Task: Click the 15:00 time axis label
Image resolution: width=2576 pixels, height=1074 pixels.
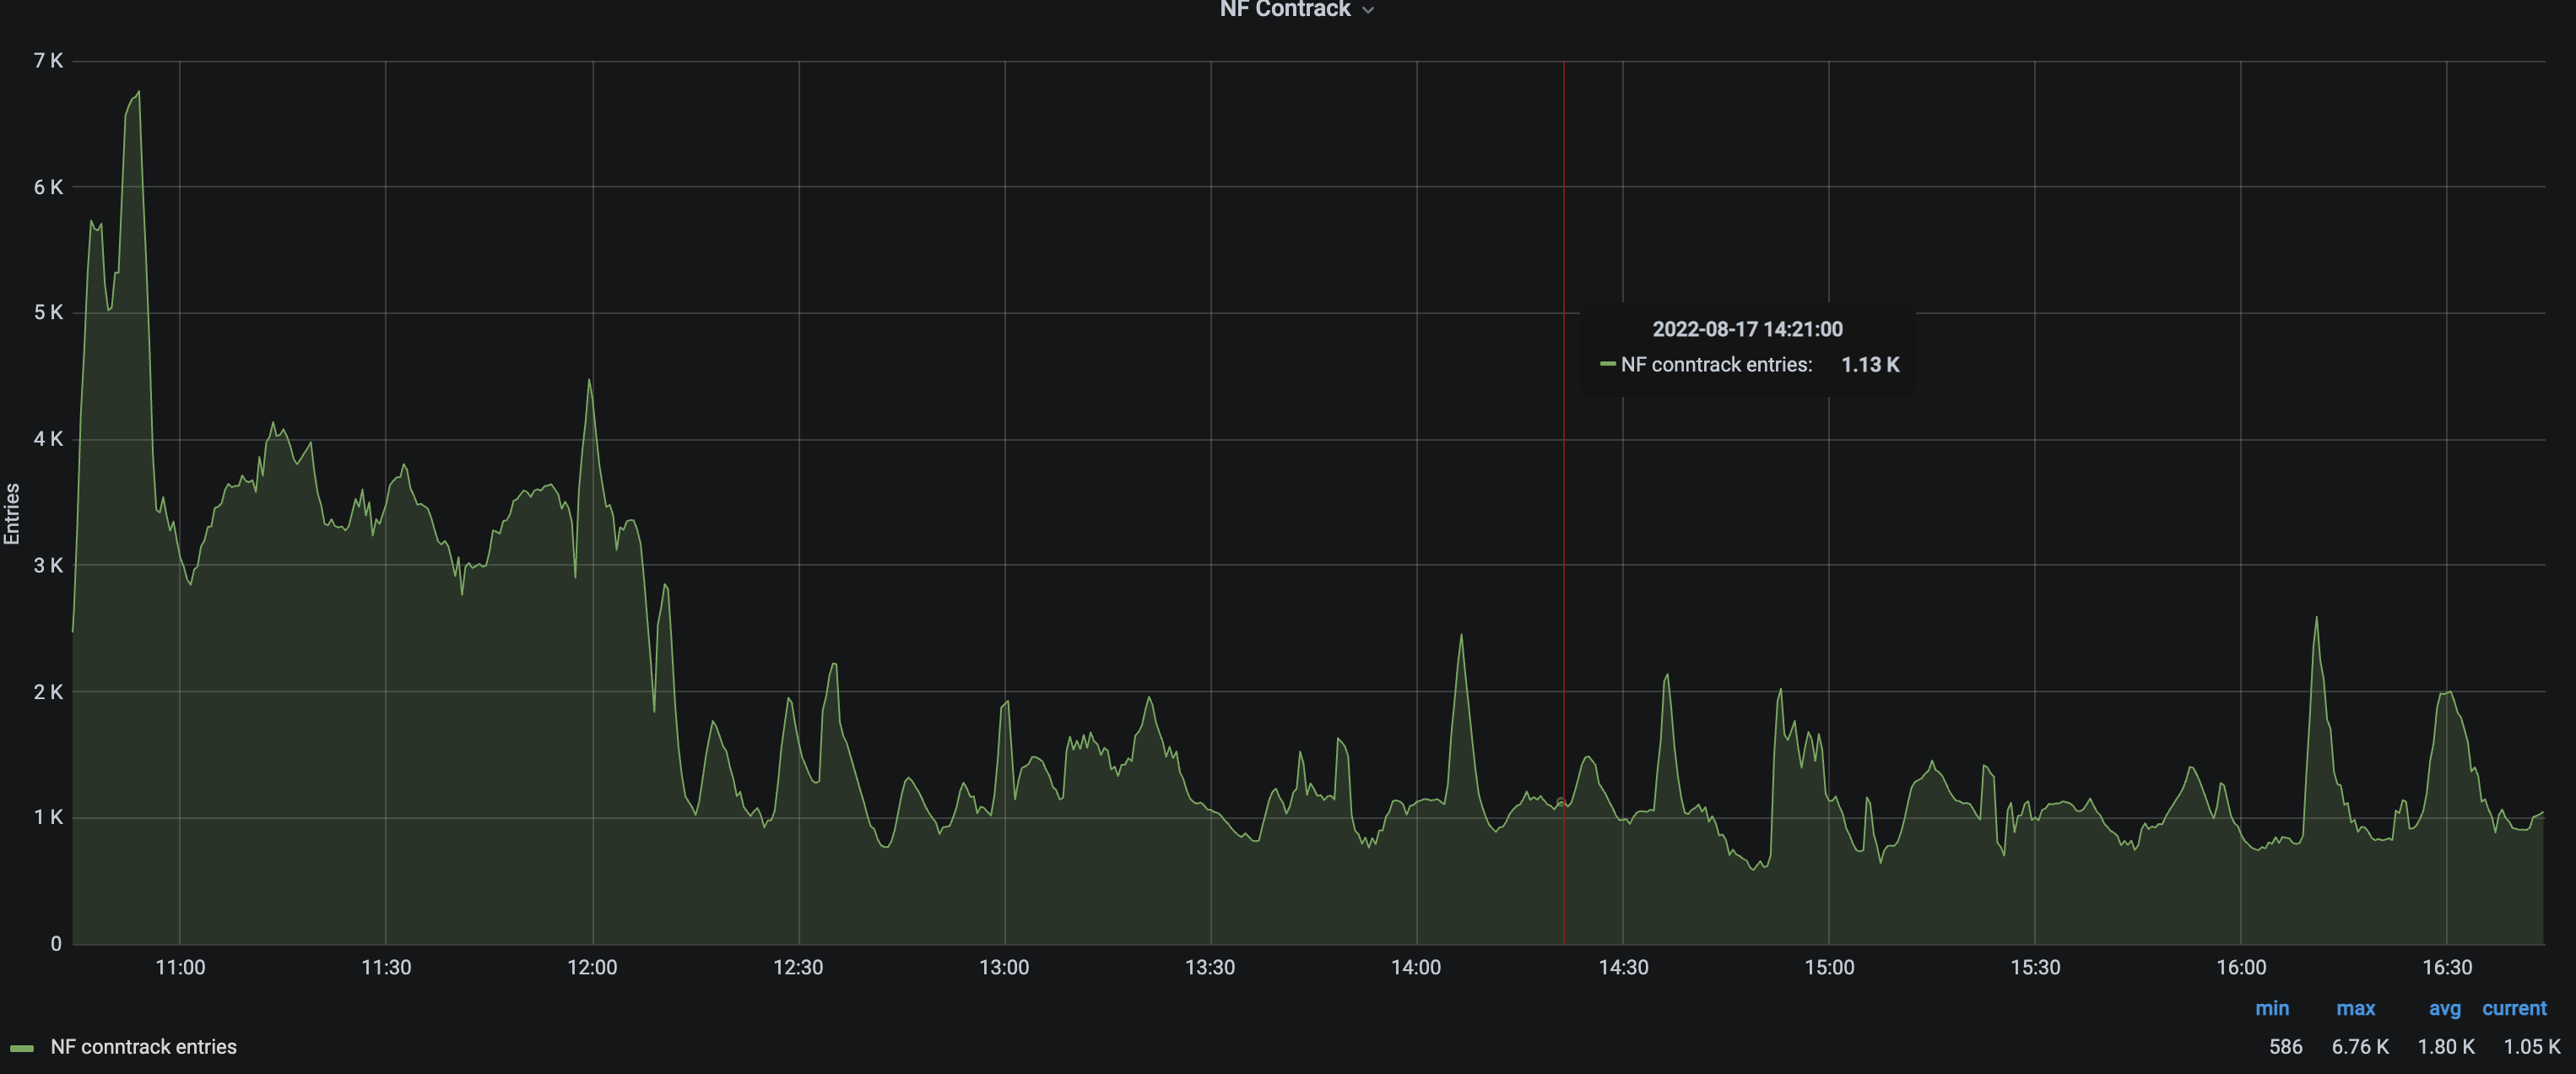Action: pos(1829,967)
